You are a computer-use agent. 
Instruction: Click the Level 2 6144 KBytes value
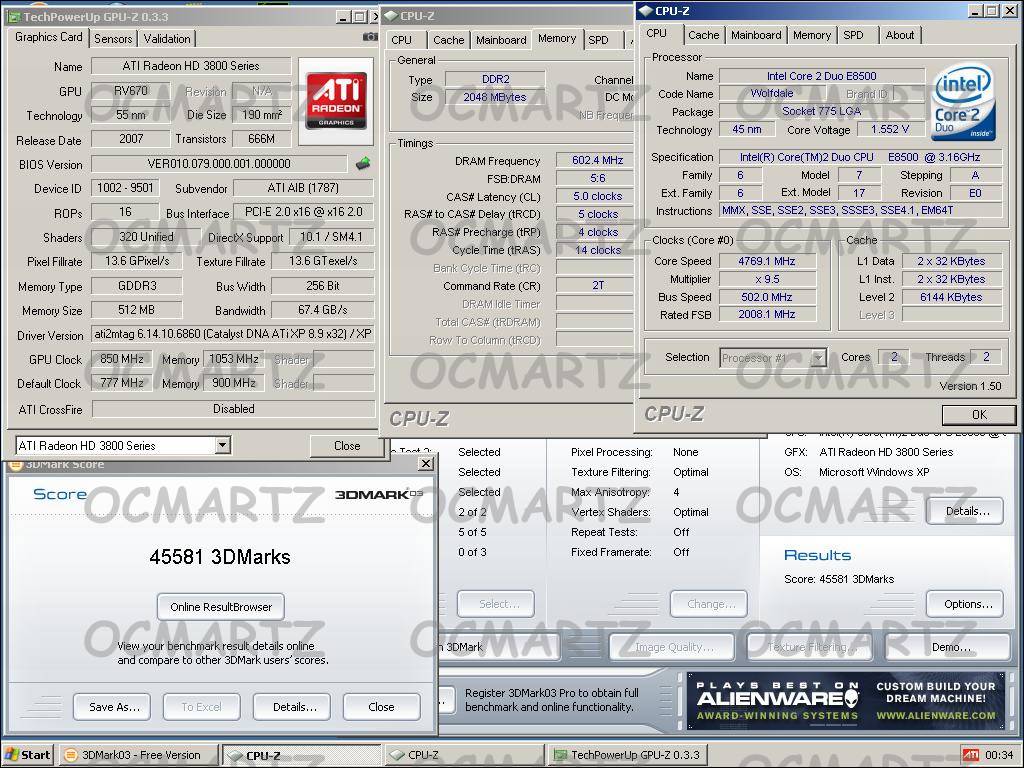coord(951,297)
